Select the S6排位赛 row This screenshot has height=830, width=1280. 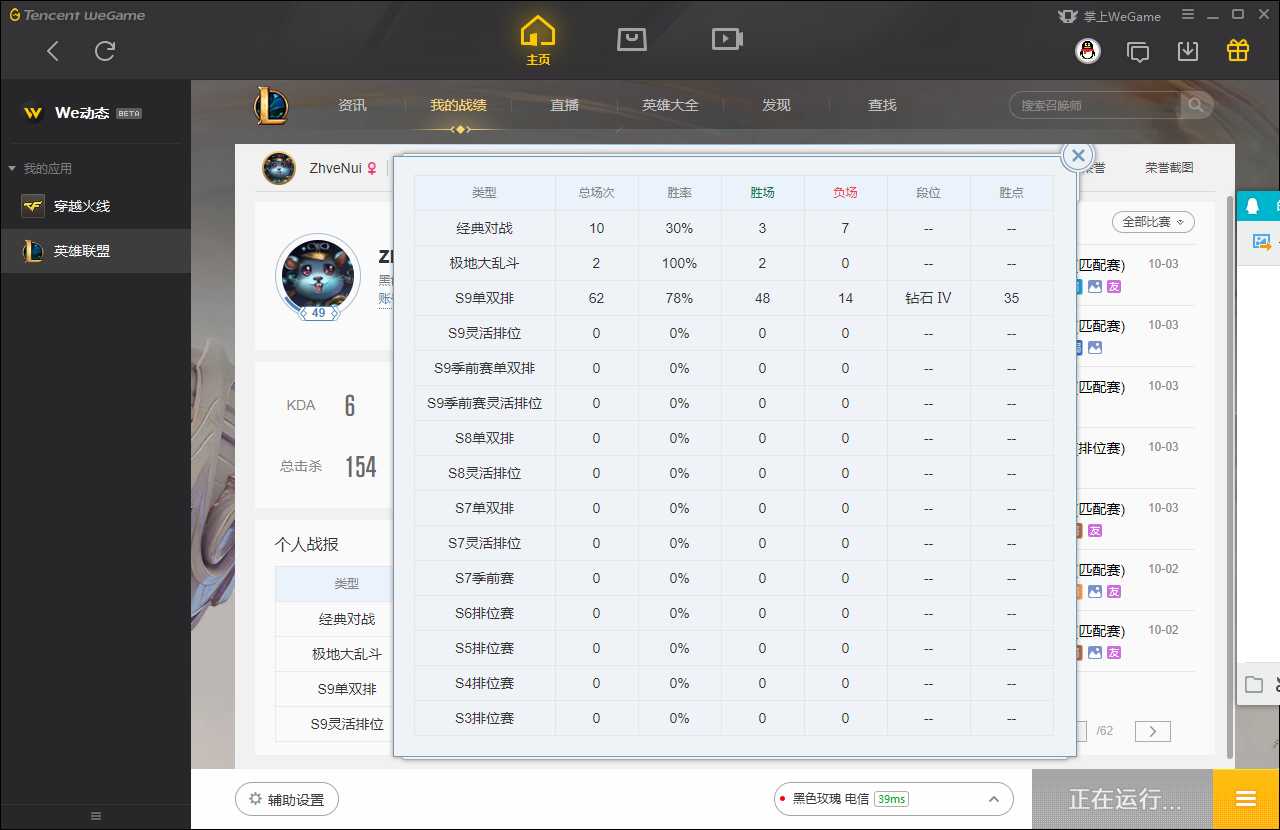[734, 613]
